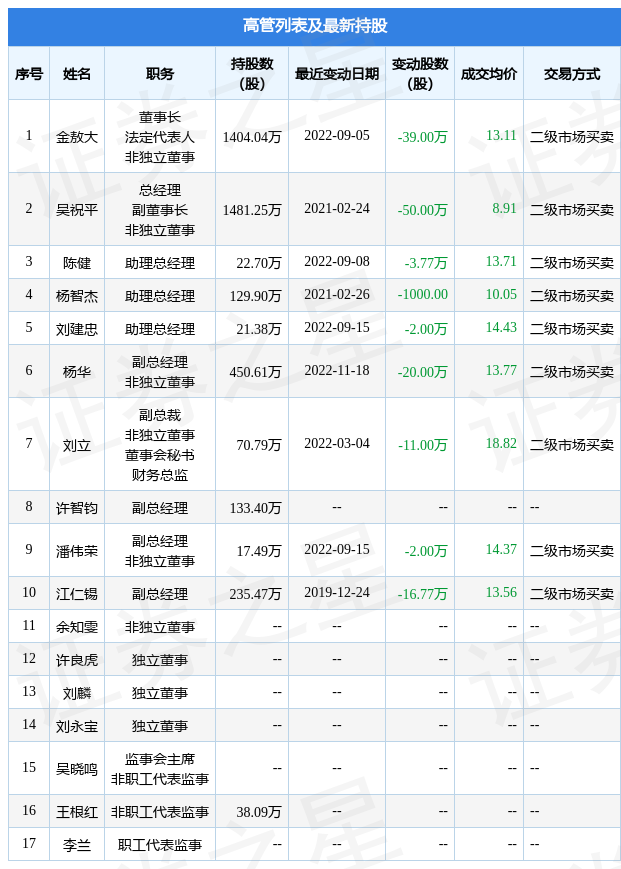Click the name 金敖大
This screenshot has width=621, height=869.
pyautogui.click(x=76, y=137)
